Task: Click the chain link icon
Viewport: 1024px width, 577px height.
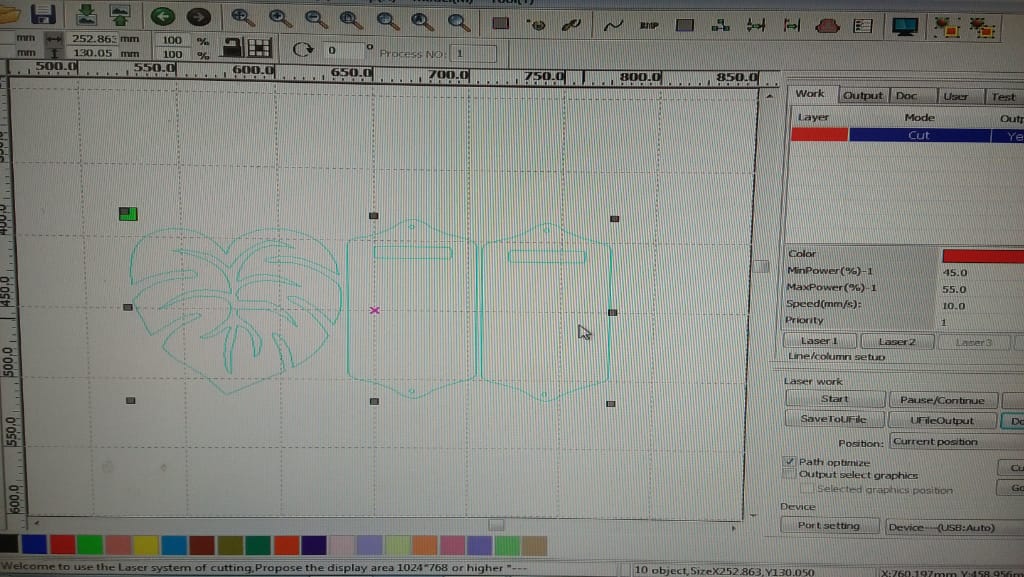Action: [571, 25]
